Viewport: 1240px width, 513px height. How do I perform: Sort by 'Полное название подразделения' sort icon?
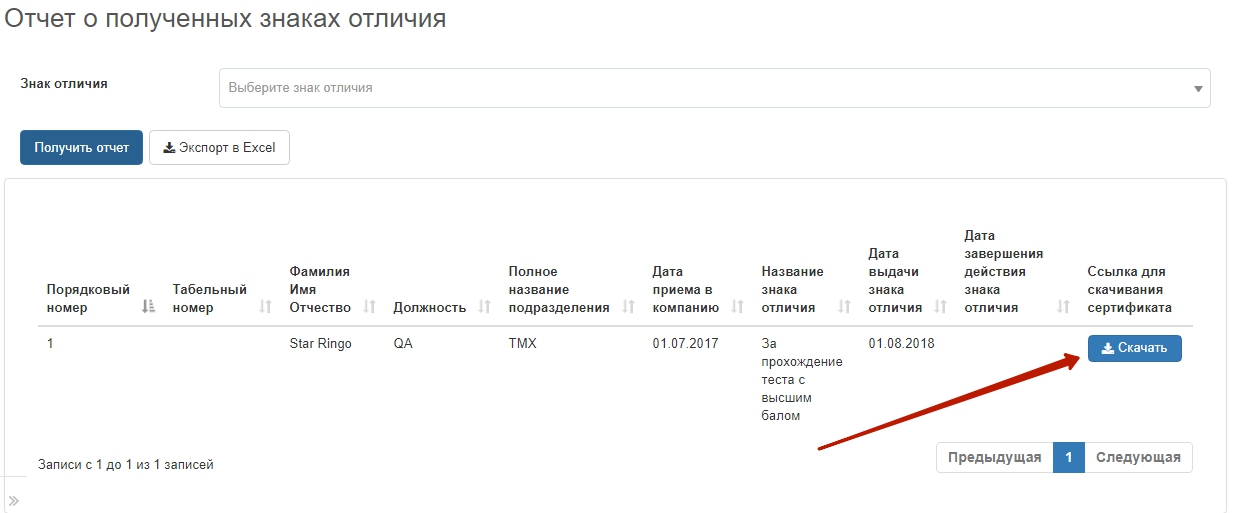(x=628, y=307)
